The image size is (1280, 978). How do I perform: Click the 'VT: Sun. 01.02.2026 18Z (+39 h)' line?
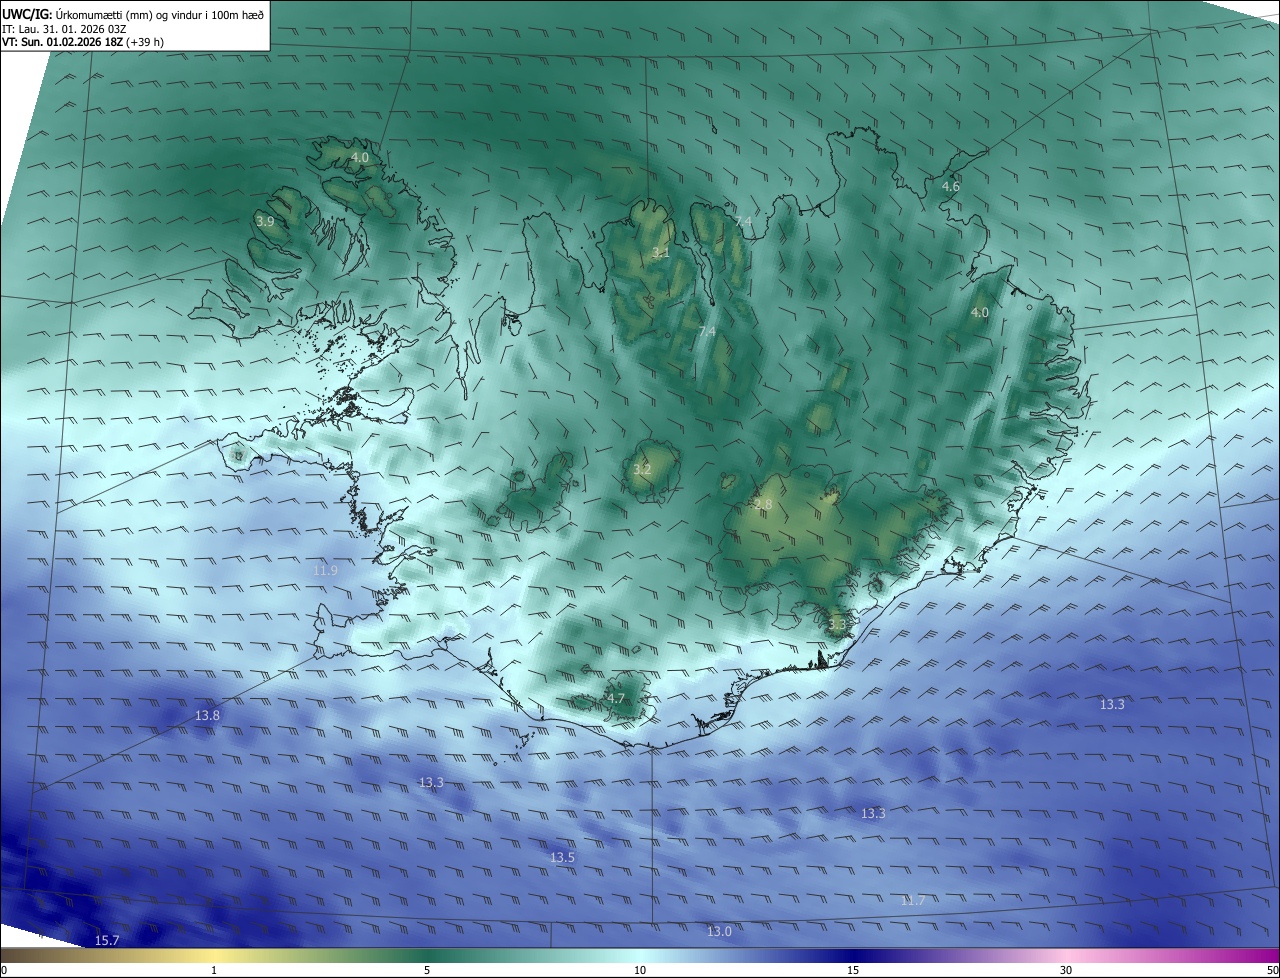point(83,43)
